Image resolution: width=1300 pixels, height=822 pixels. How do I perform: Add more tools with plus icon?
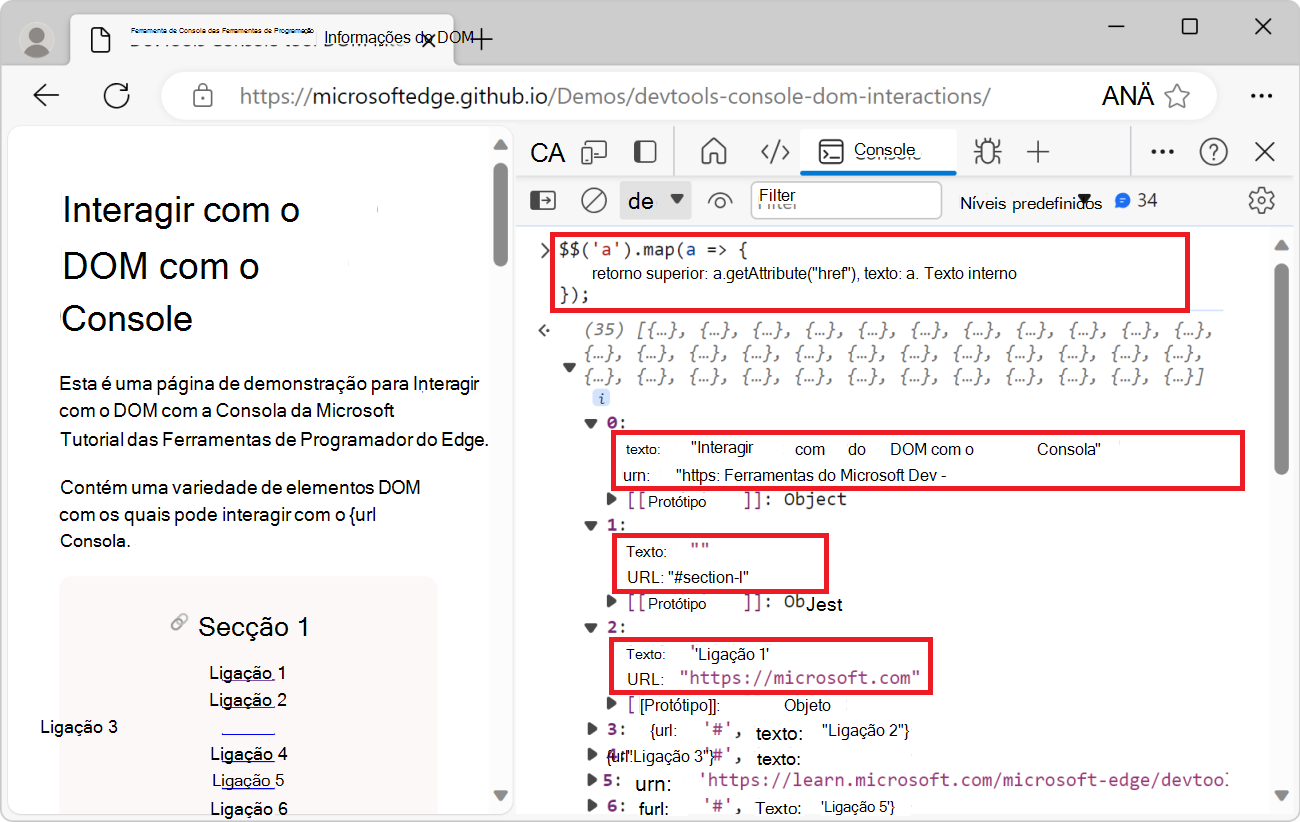1038,152
